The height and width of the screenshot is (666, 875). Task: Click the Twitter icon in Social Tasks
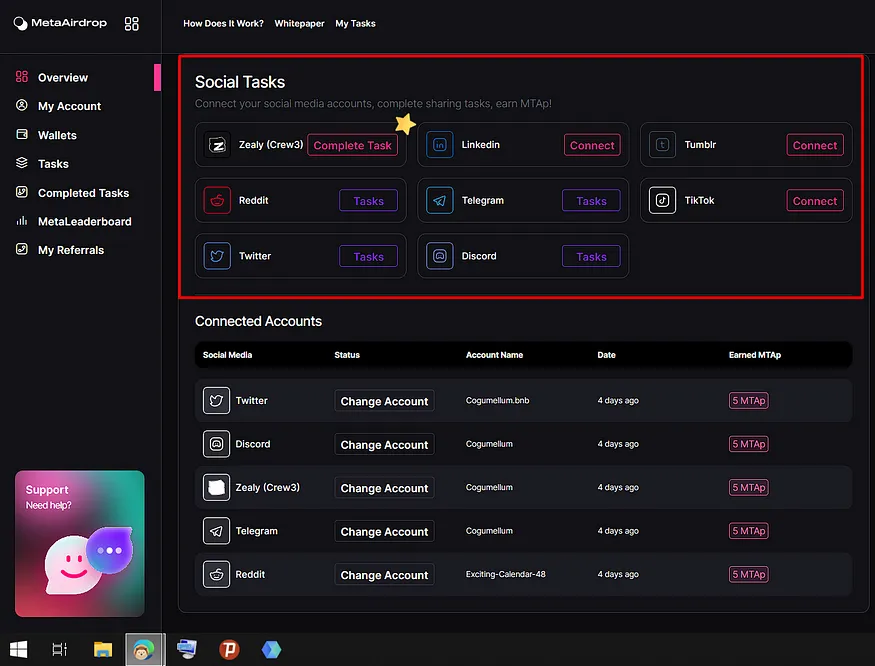[217, 256]
